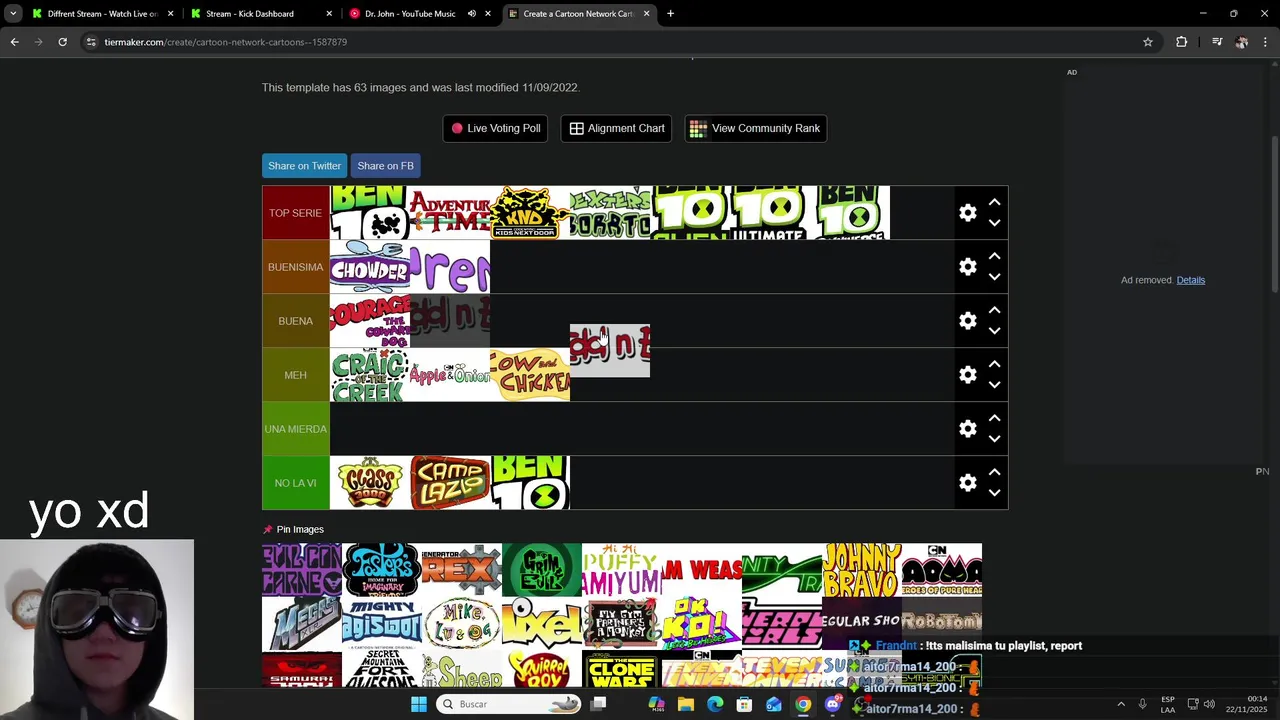Show hidden system tray icons
This screenshot has height=720, width=1280.
[1120, 704]
